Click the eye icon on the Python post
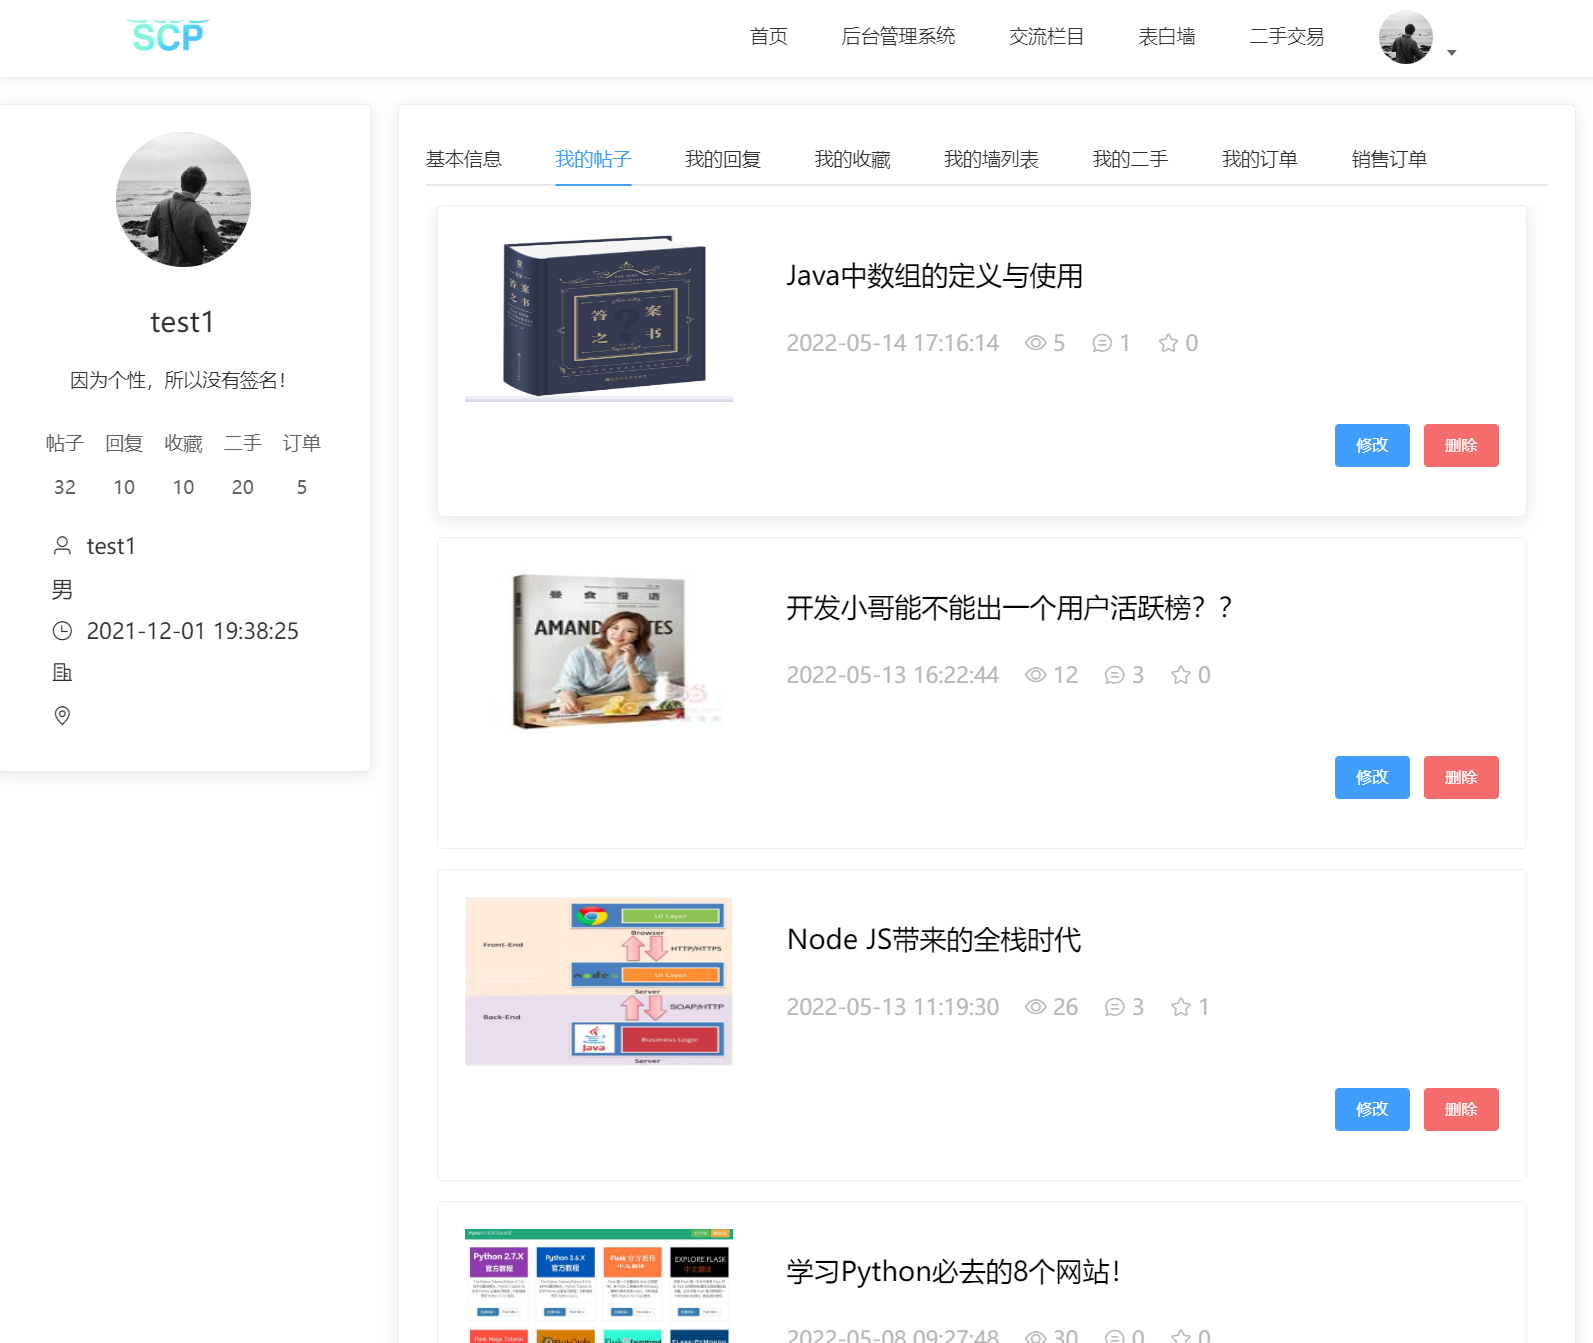1593x1343 pixels. (1036, 1337)
